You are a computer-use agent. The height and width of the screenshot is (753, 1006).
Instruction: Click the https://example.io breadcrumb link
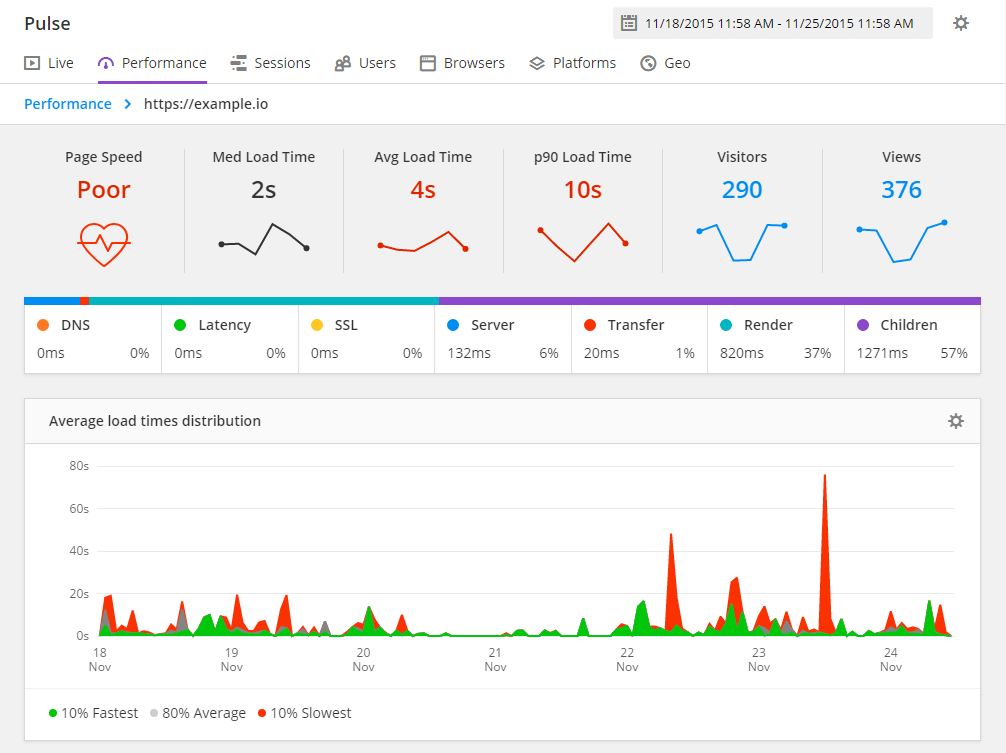click(206, 103)
